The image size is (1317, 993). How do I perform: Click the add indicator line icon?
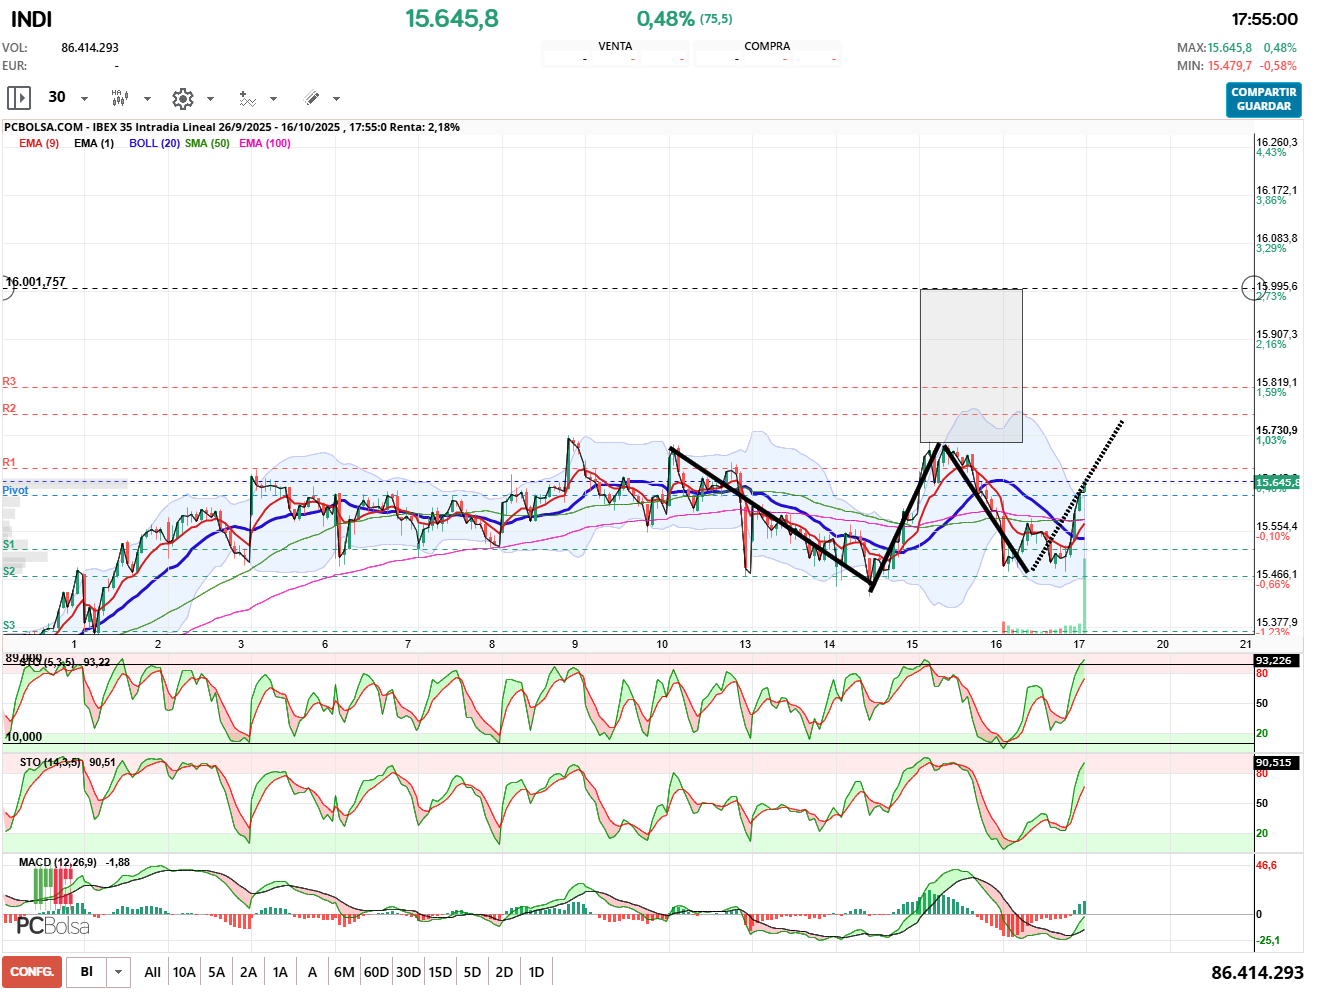tap(247, 98)
